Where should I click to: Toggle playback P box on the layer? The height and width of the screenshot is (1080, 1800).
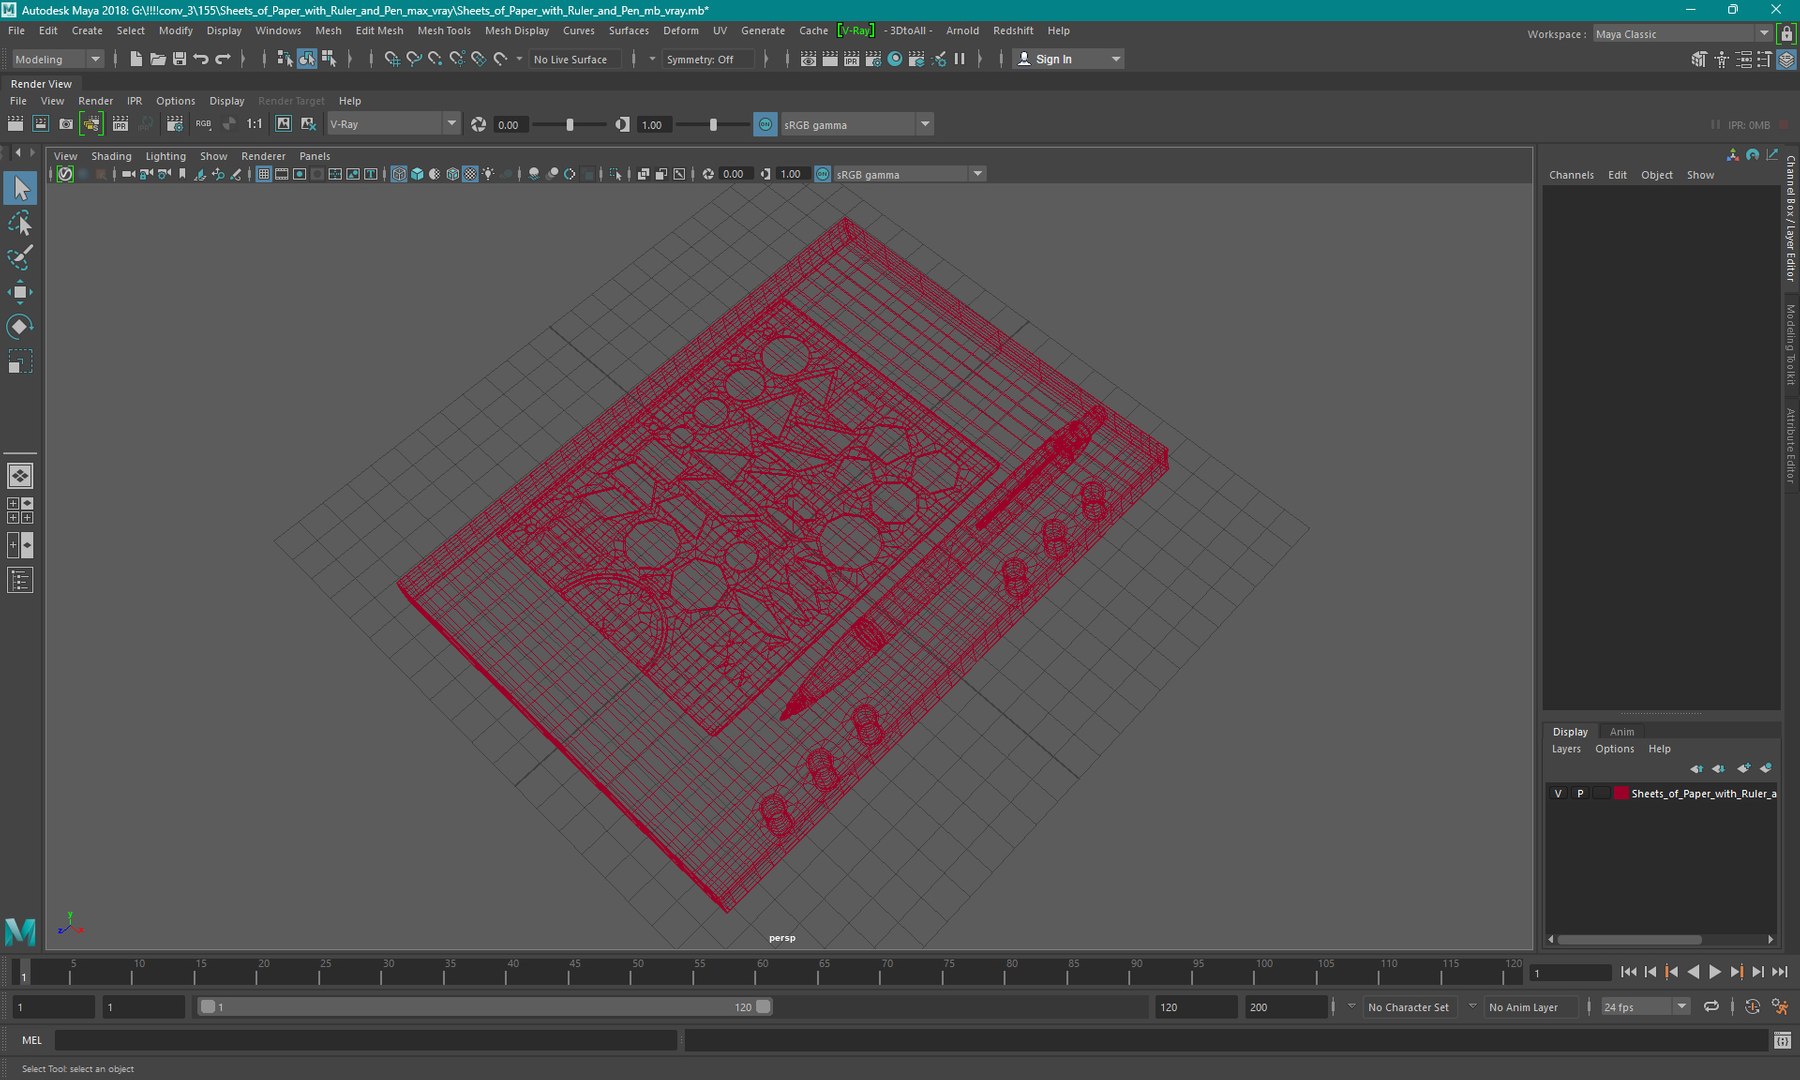click(x=1580, y=793)
